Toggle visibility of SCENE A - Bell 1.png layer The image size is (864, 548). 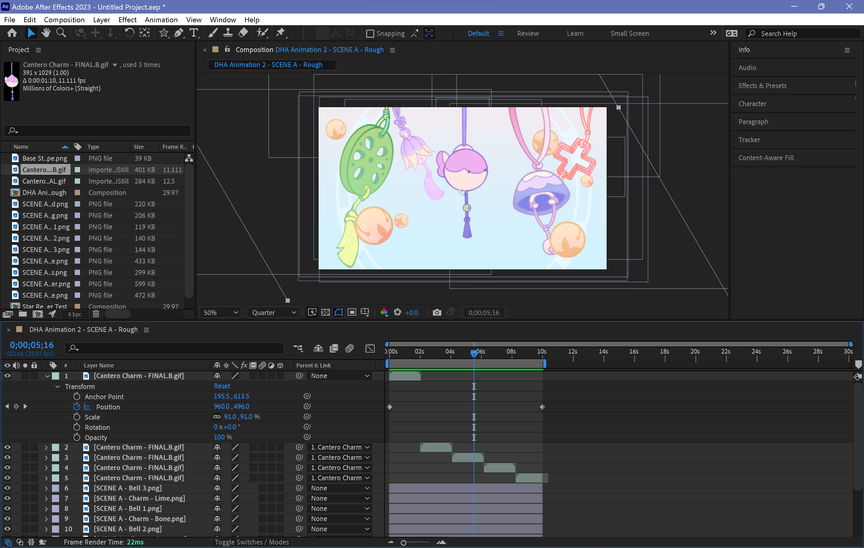(7, 509)
